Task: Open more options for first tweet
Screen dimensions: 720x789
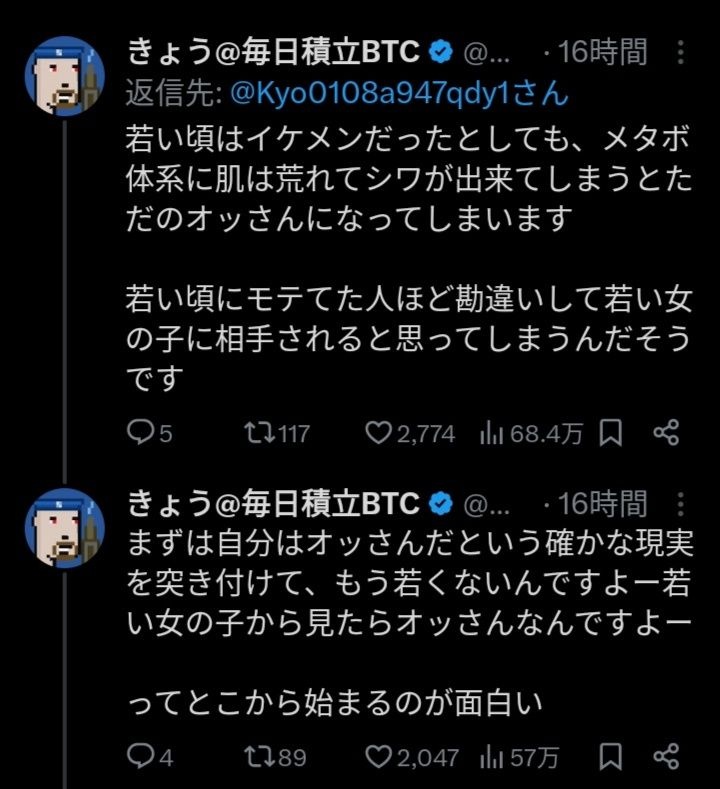Action: (680, 51)
